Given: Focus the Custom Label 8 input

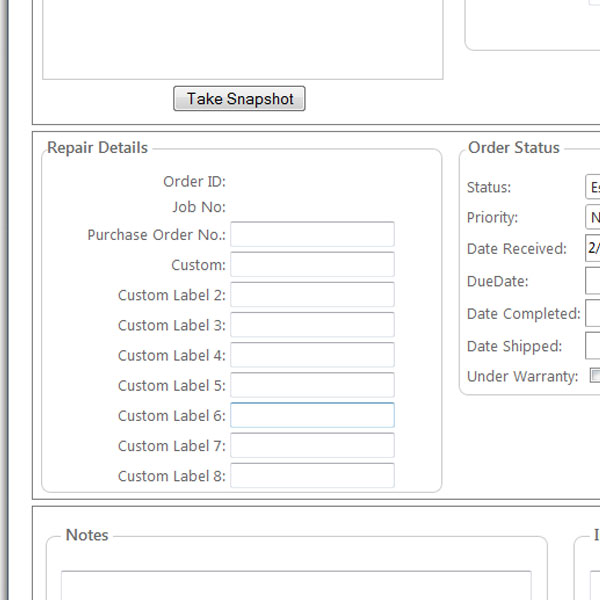Looking at the screenshot, I should 312,476.
